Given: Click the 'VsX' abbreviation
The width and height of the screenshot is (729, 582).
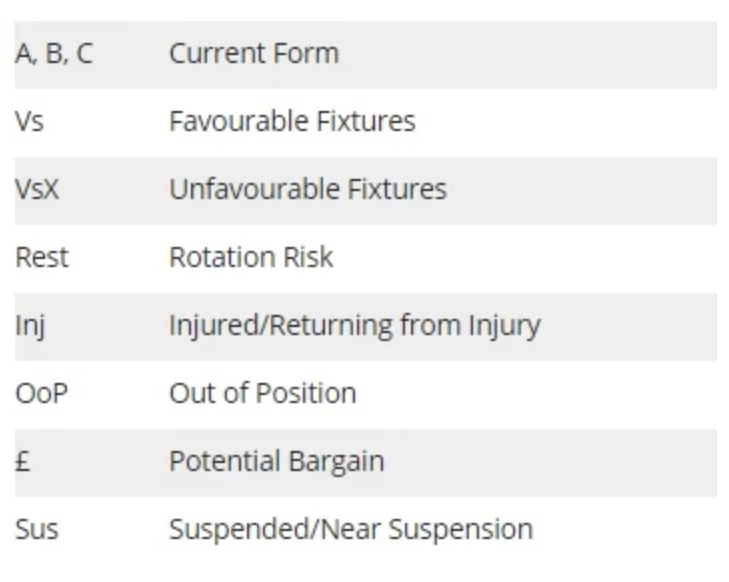Looking at the screenshot, I should tap(37, 189).
